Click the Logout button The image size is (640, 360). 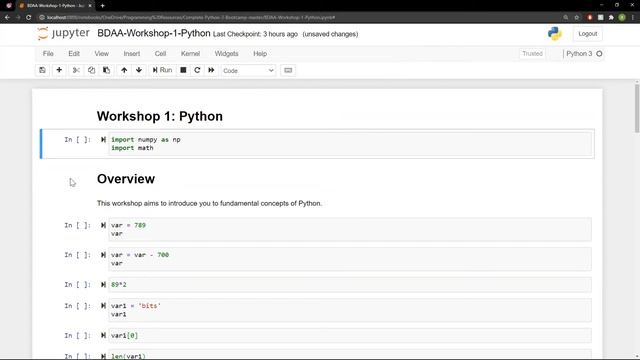coord(587,34)
